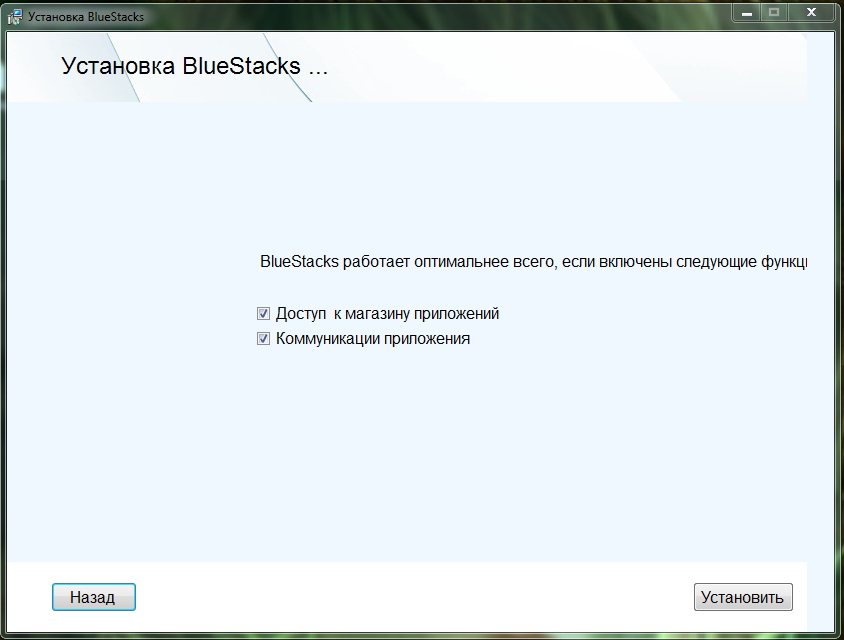This screenshot has width=844, height=640.
Task: Uncheck "Доступ к магазину приложений" checkbox
Action: point(263,314)
